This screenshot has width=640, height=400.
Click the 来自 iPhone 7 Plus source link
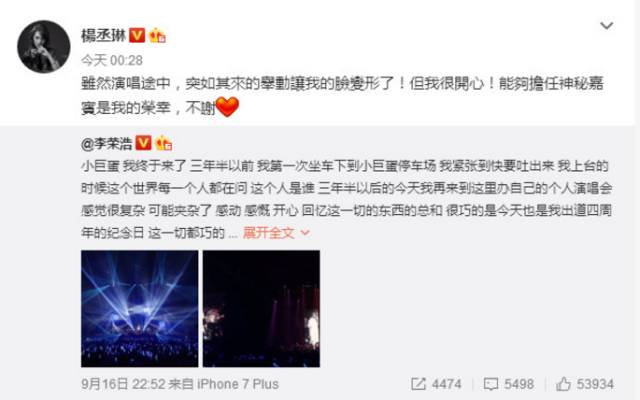click(x=224, y=384)
